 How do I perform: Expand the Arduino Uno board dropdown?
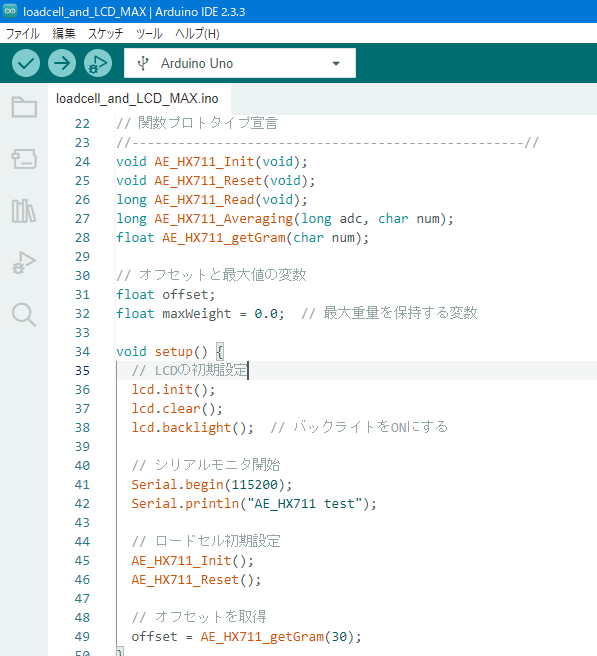tap(336, 64)
